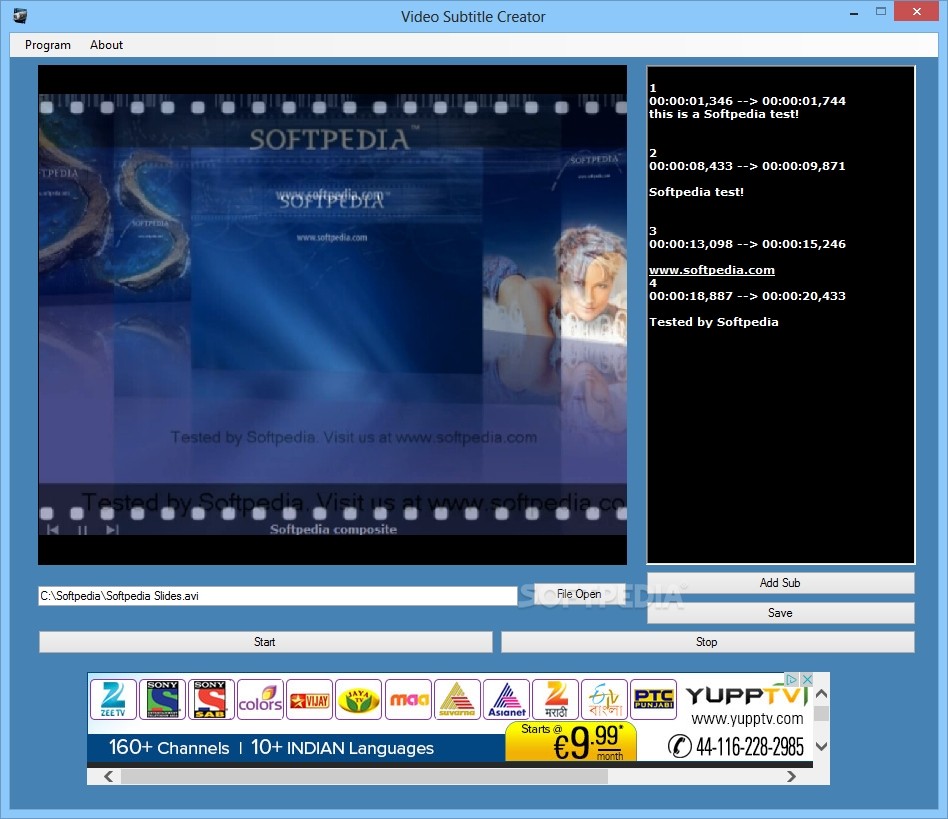This screenshot has width=948, height=819.
Task: Maximize the Video Subtitle Creator window
Action: (881, 12)
